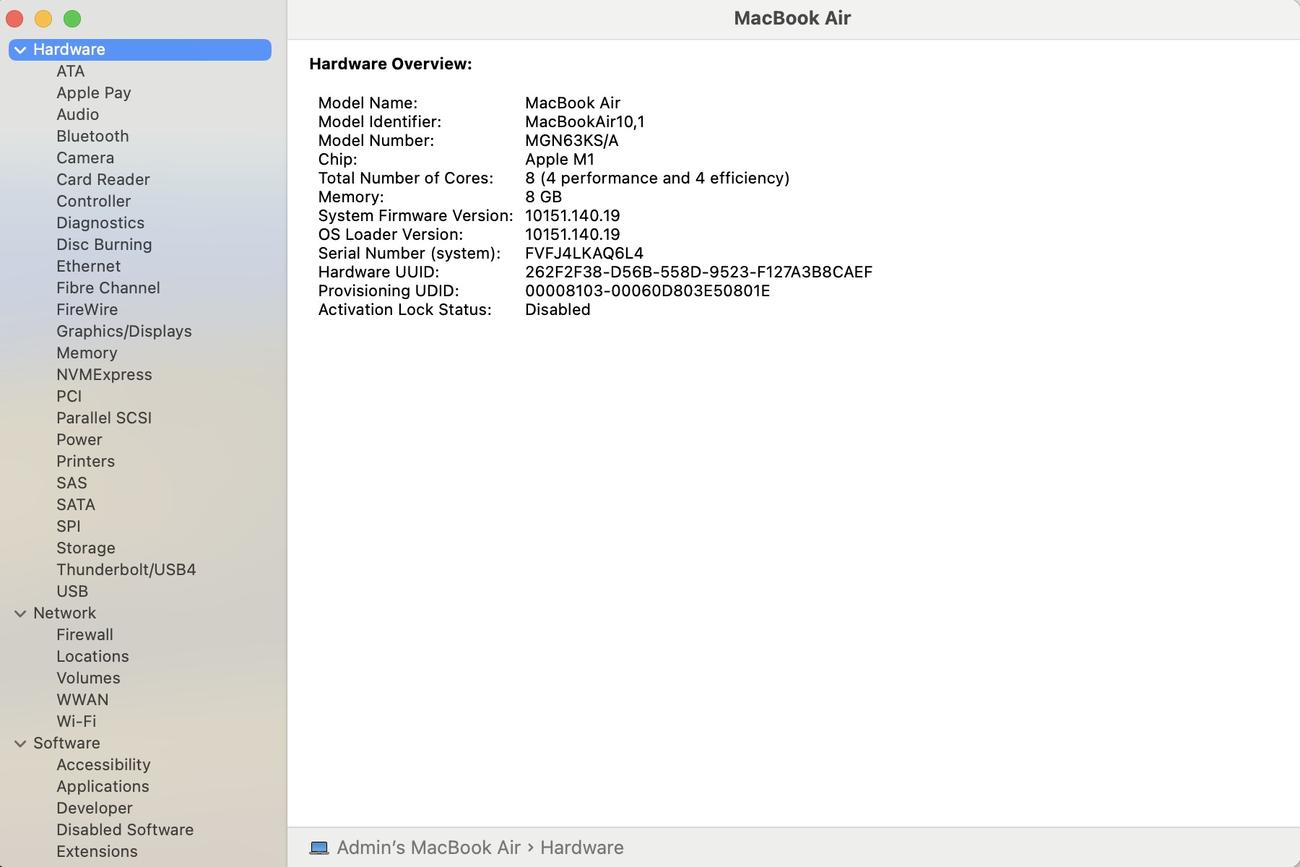1300x867 pixels.
Task: Open the Camera sidebar entry
Action: (85, 158)
